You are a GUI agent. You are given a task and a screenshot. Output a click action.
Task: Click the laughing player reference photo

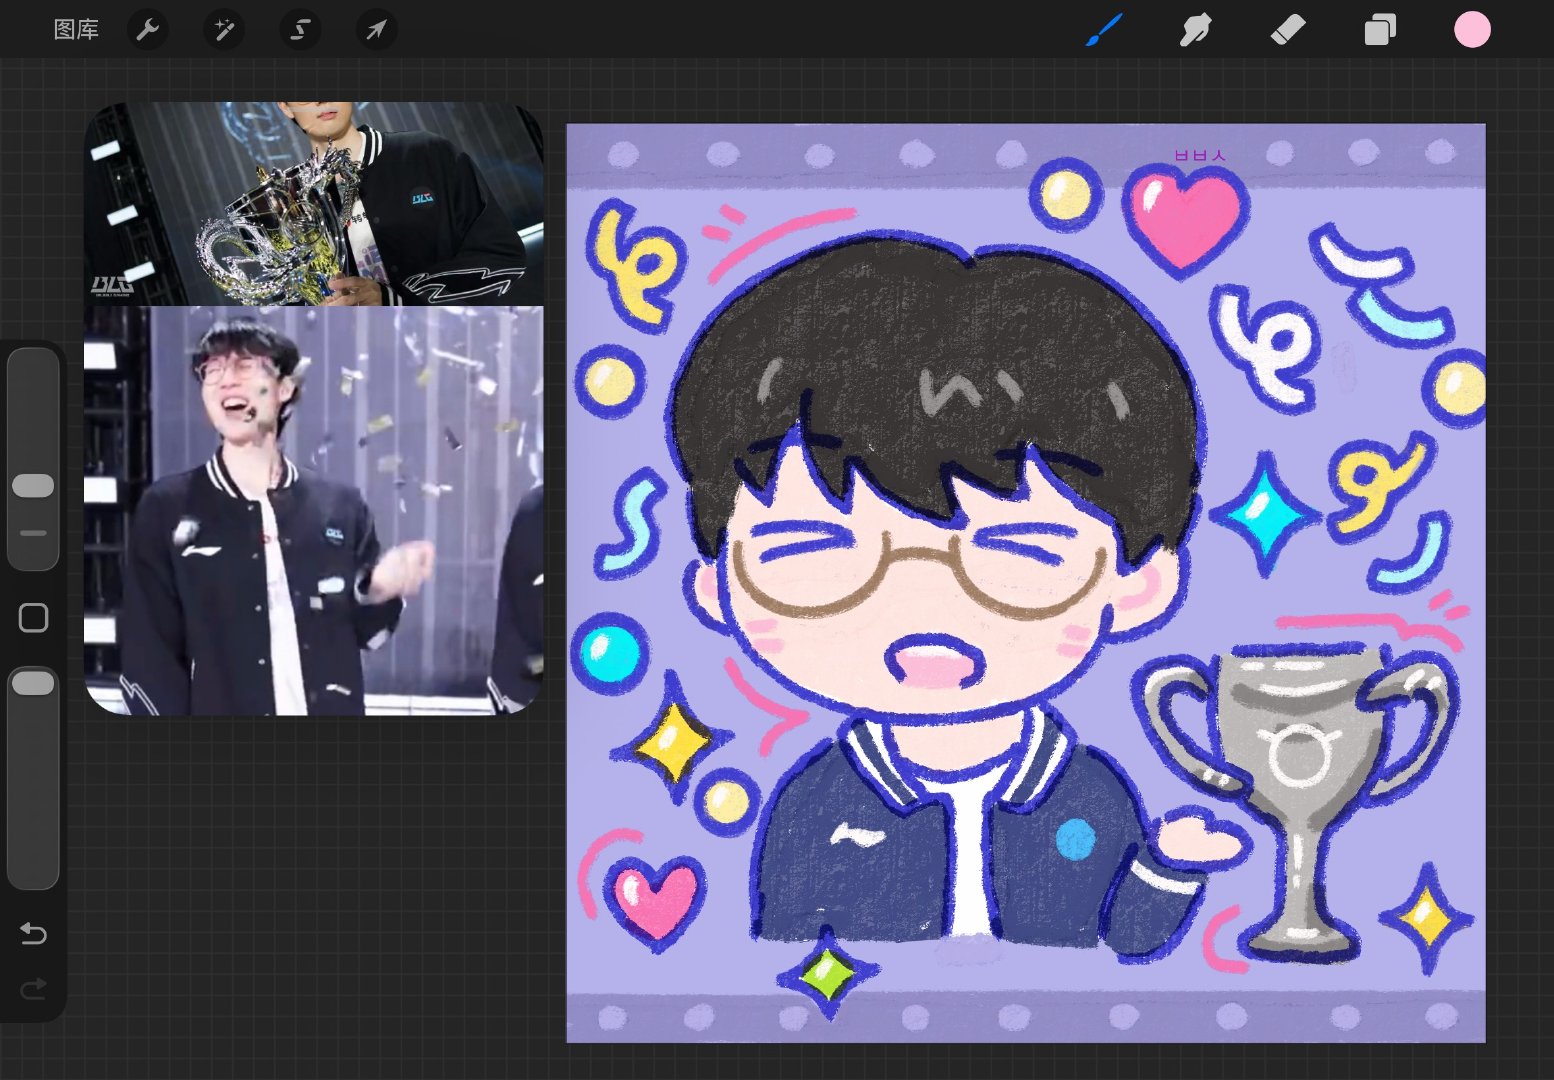[x=314, y=511]
